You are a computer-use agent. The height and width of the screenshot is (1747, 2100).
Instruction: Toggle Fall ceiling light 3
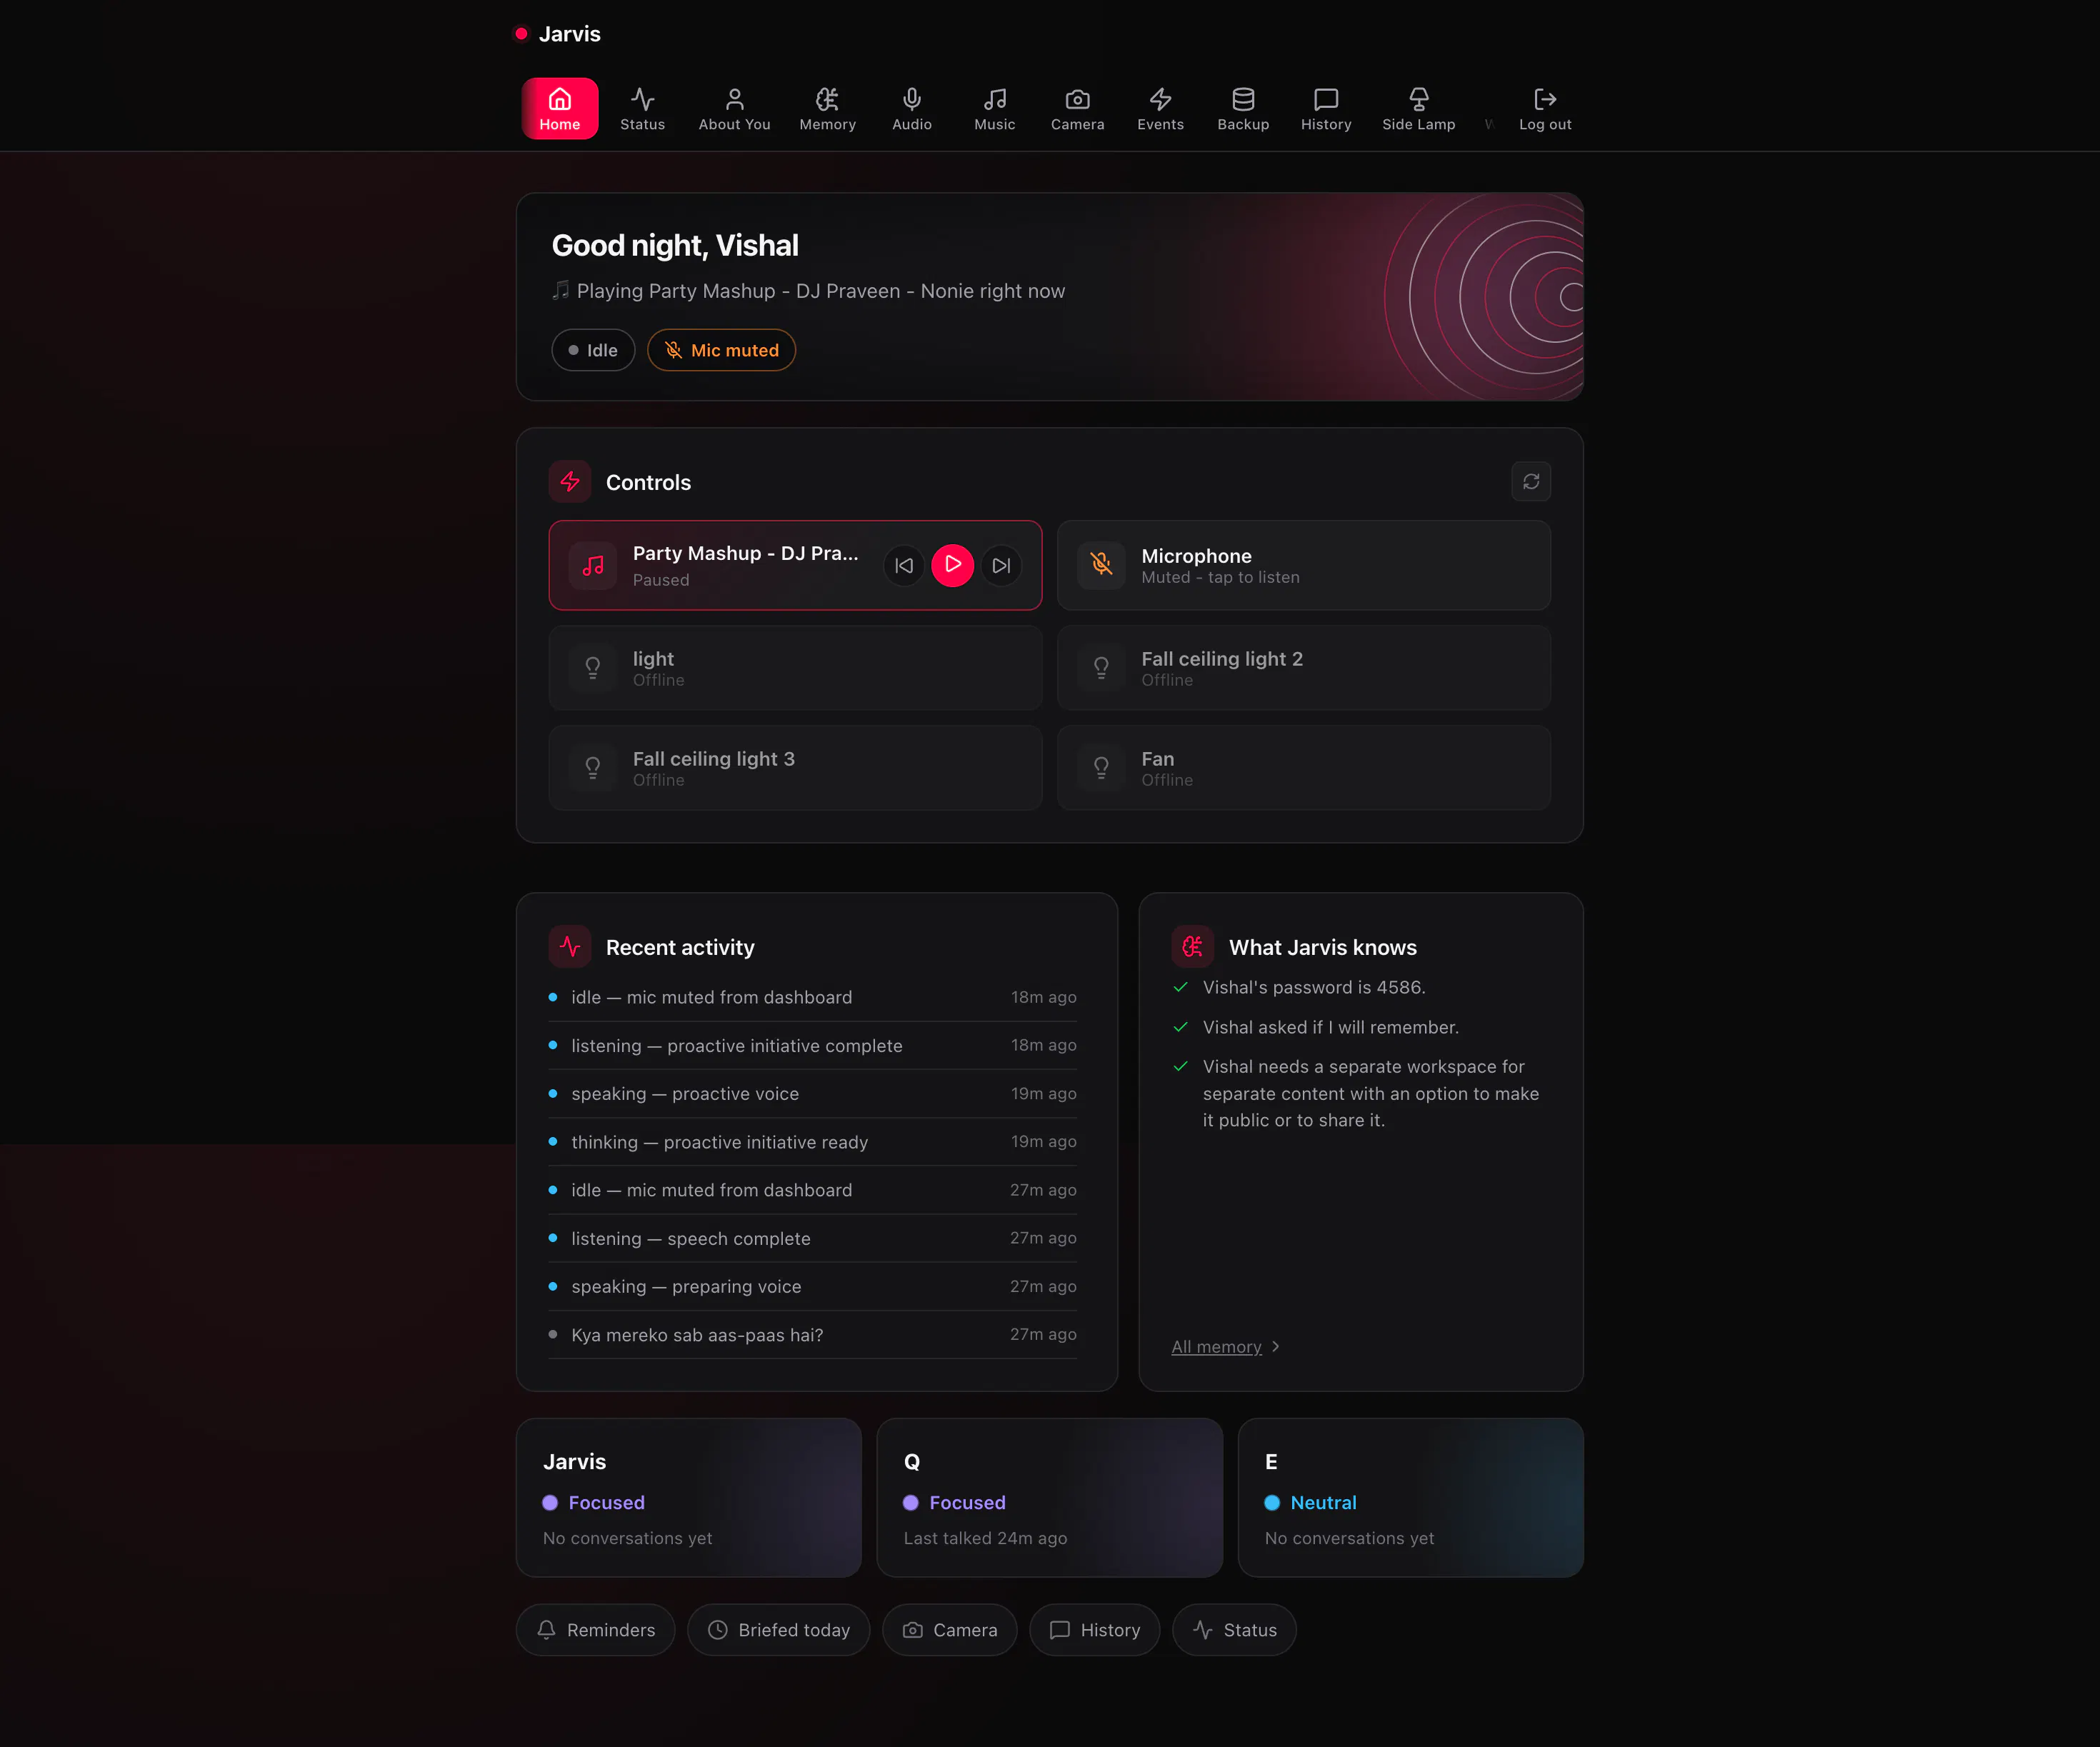click(795, 768)
